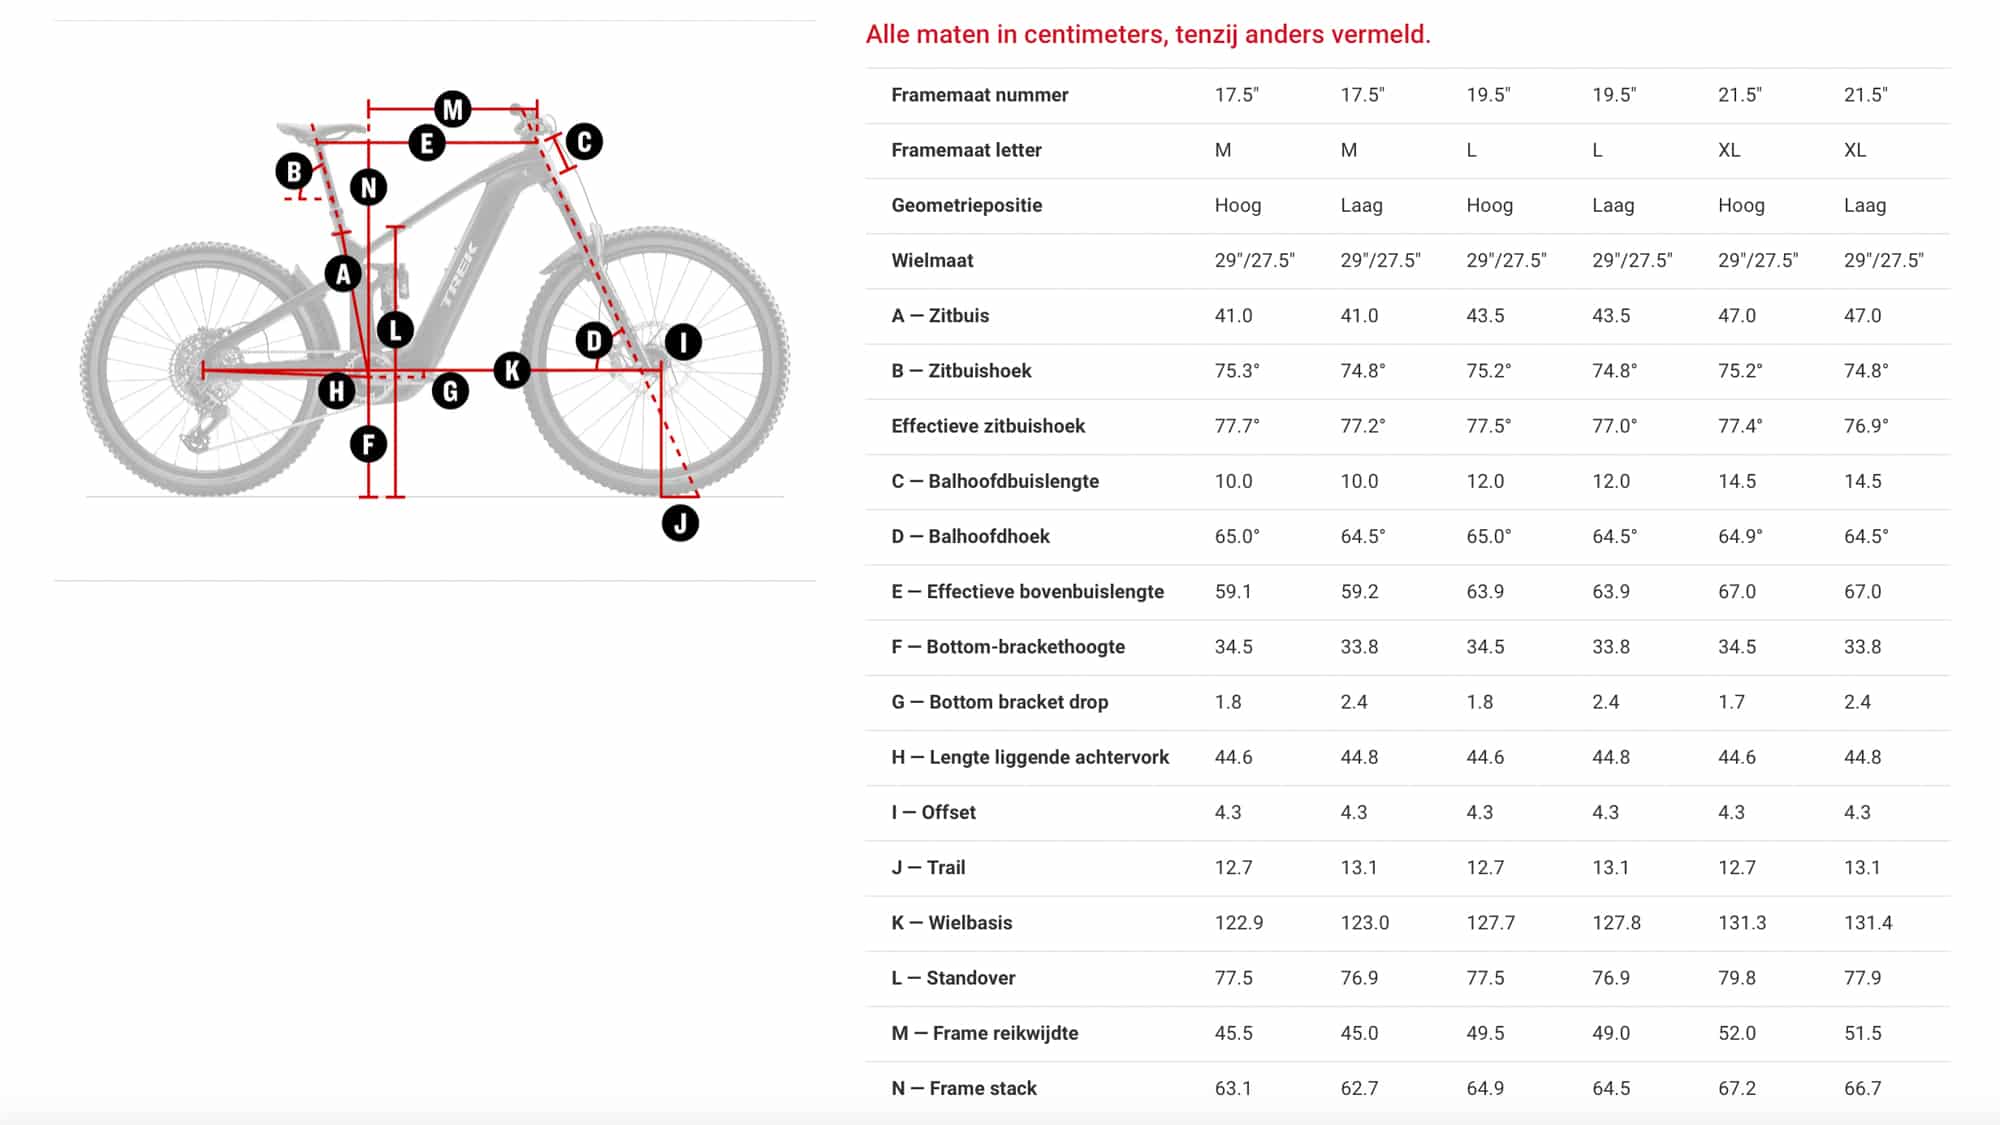Select the I marker on front wheel
Screen dimensions: 2000x1125
tap(683, 342)
